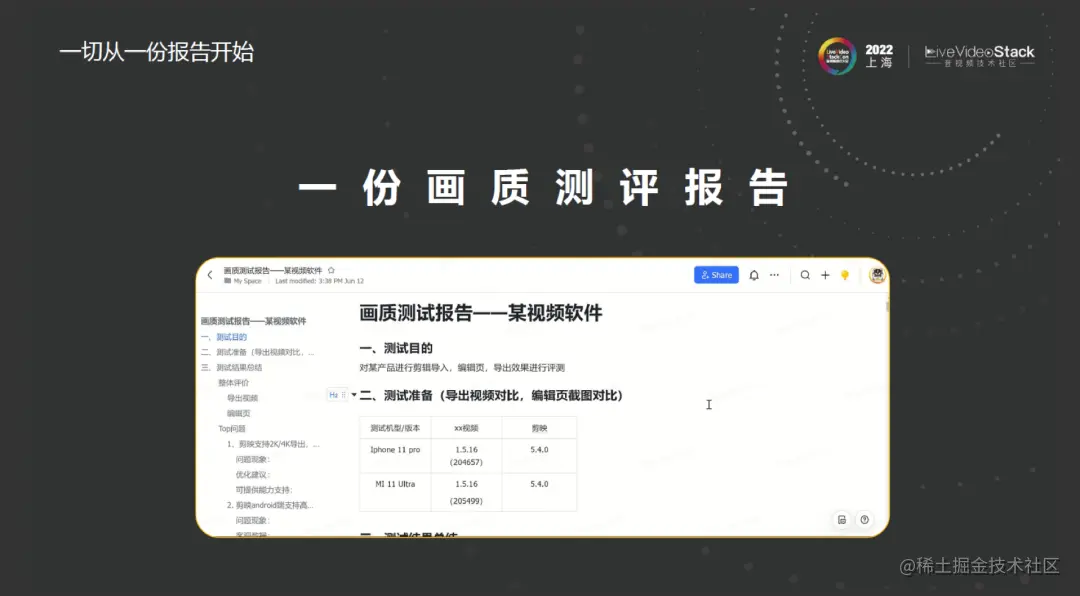Open the yellow lightbulb tips icon
The image size is (1080, 596).
pyautogui.click(x=845, y=275)
